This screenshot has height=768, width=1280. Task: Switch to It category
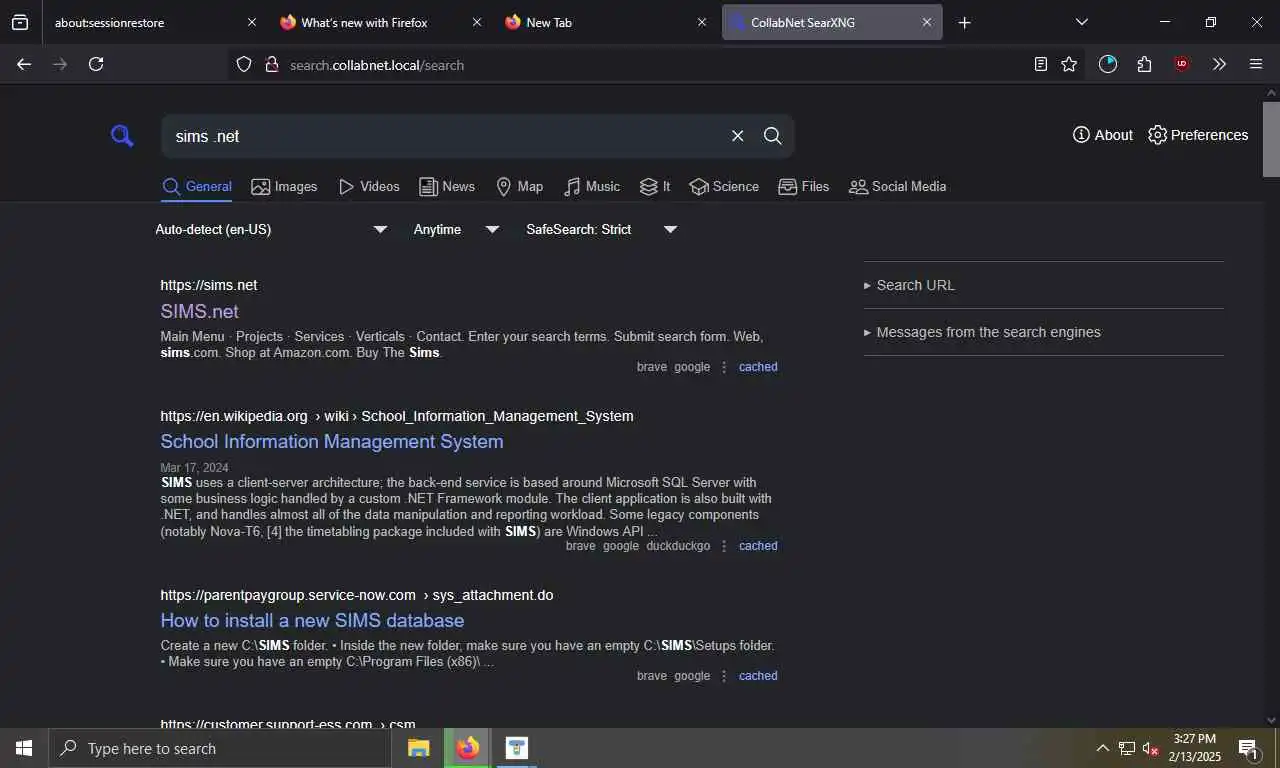pos(655,187)
